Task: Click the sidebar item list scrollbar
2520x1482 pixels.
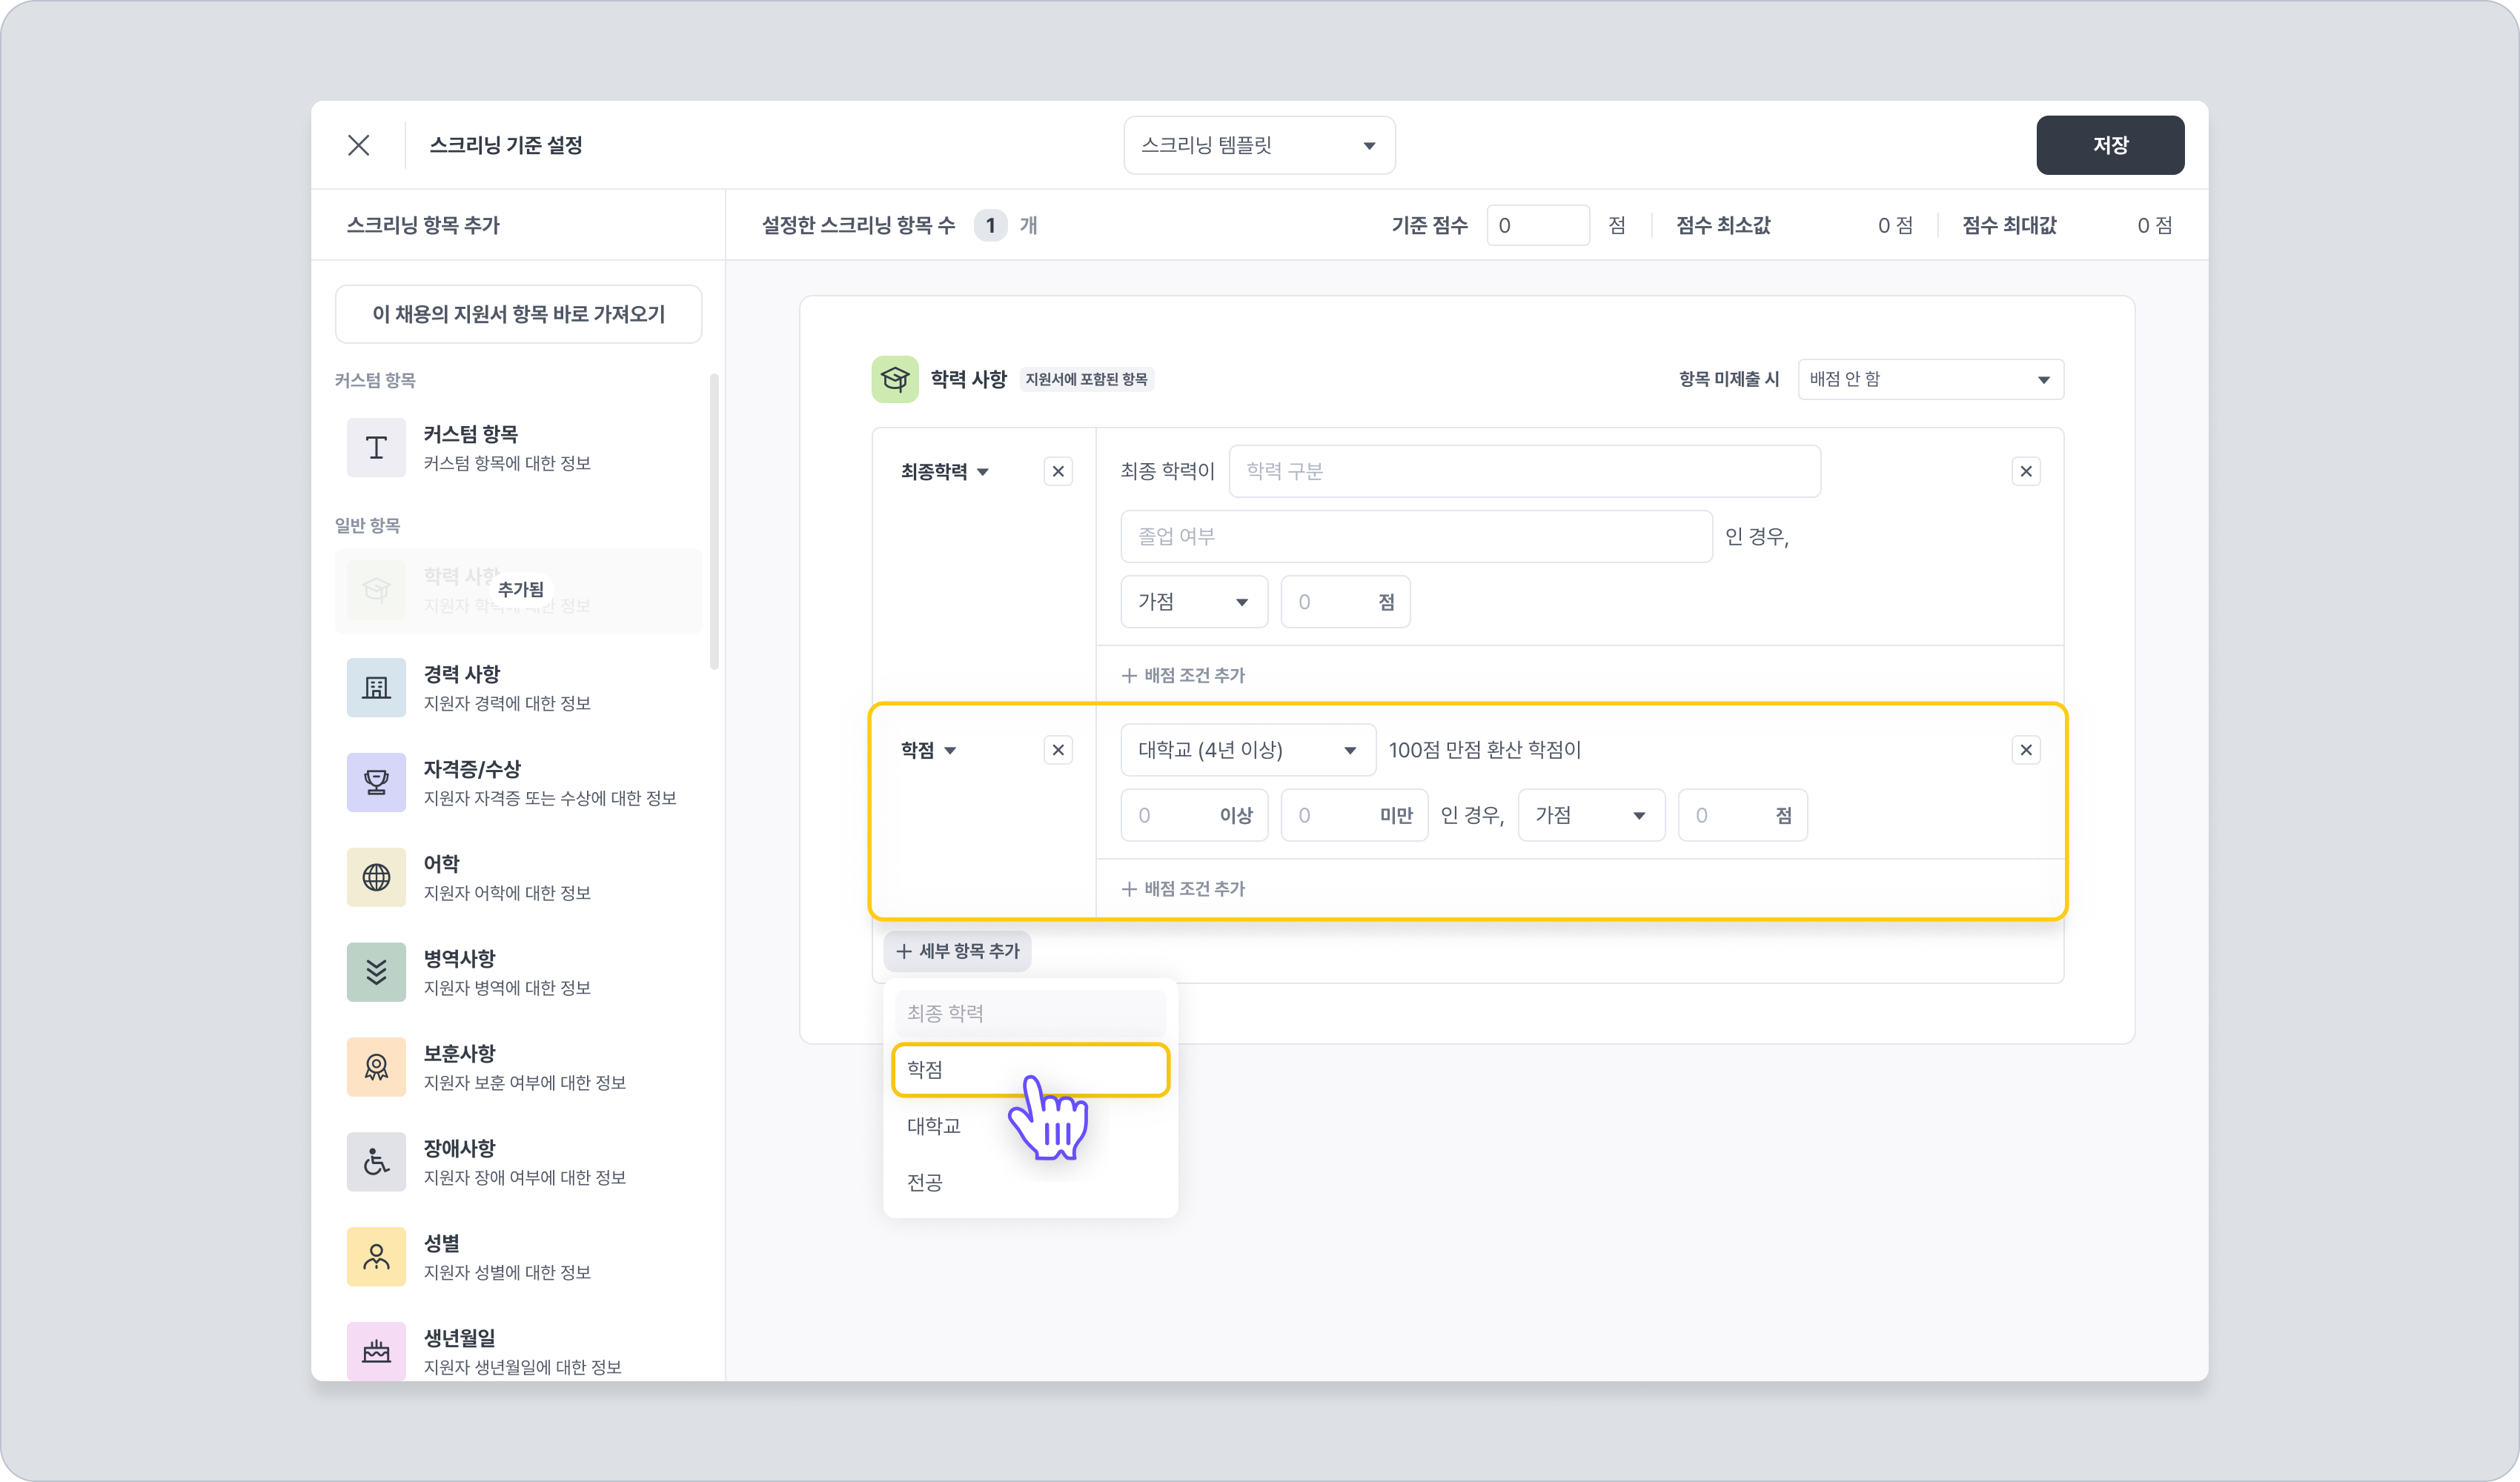Action: 714,520
